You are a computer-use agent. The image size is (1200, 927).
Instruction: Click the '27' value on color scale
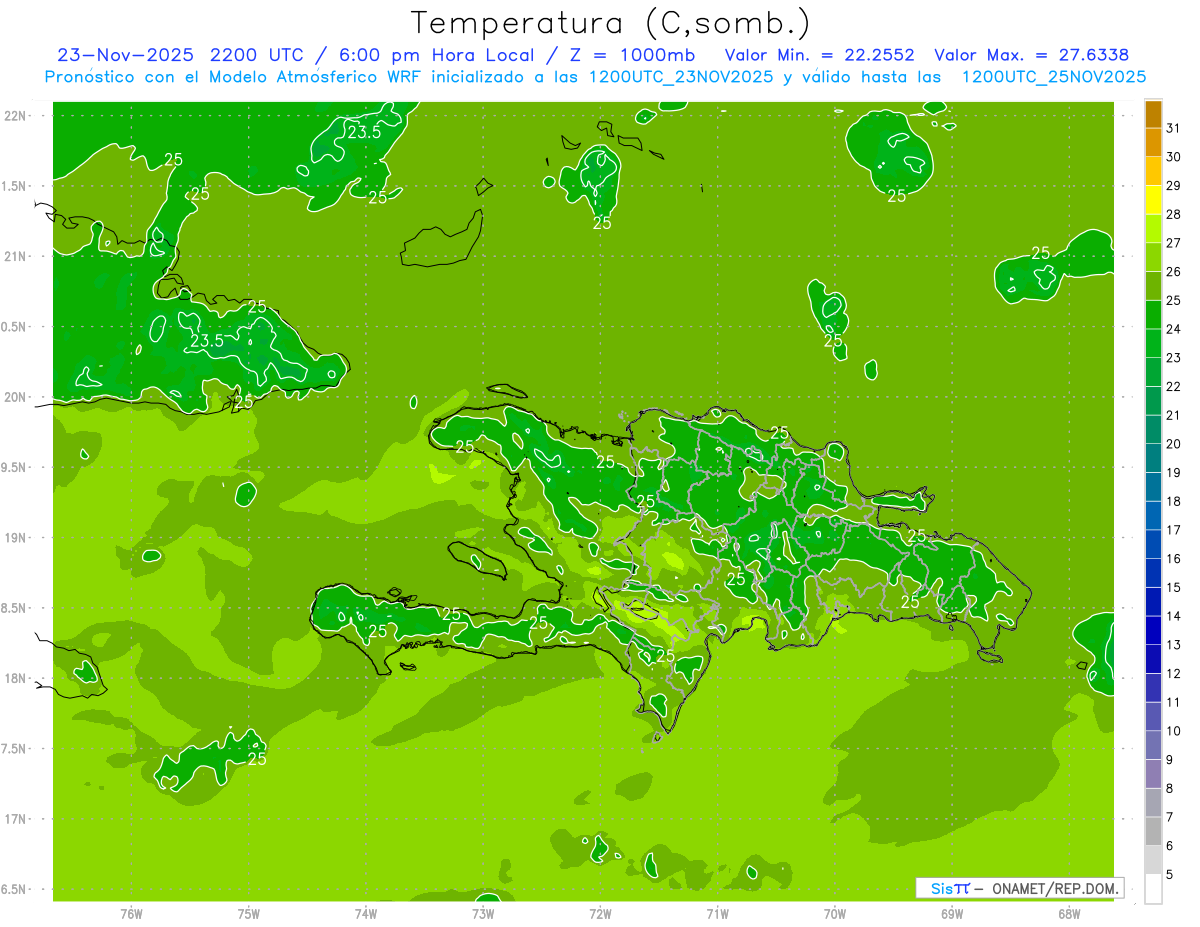1174,243
